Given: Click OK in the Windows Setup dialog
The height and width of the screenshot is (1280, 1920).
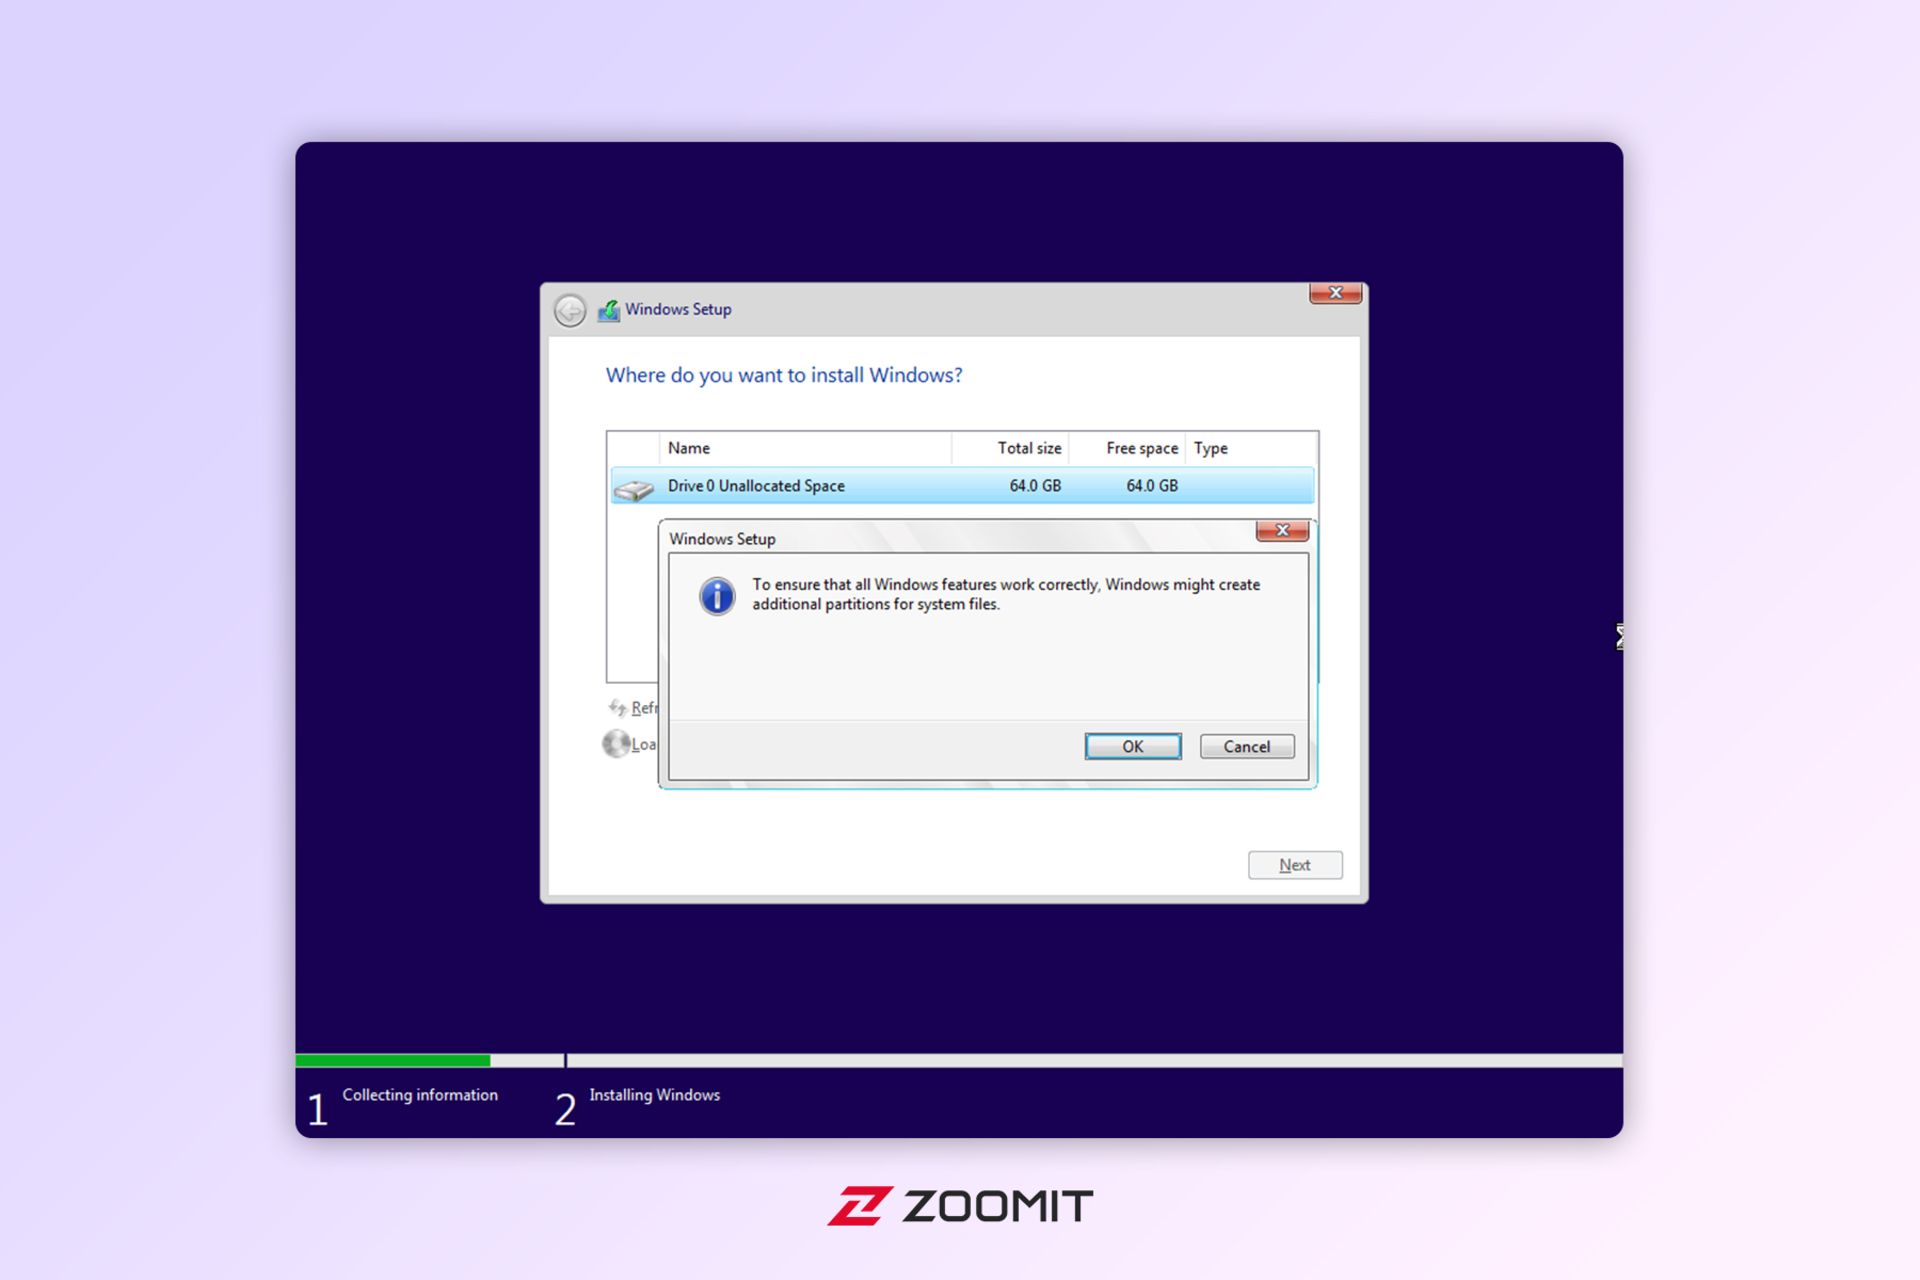Looking at the screenshot, I should point(1132,746).
